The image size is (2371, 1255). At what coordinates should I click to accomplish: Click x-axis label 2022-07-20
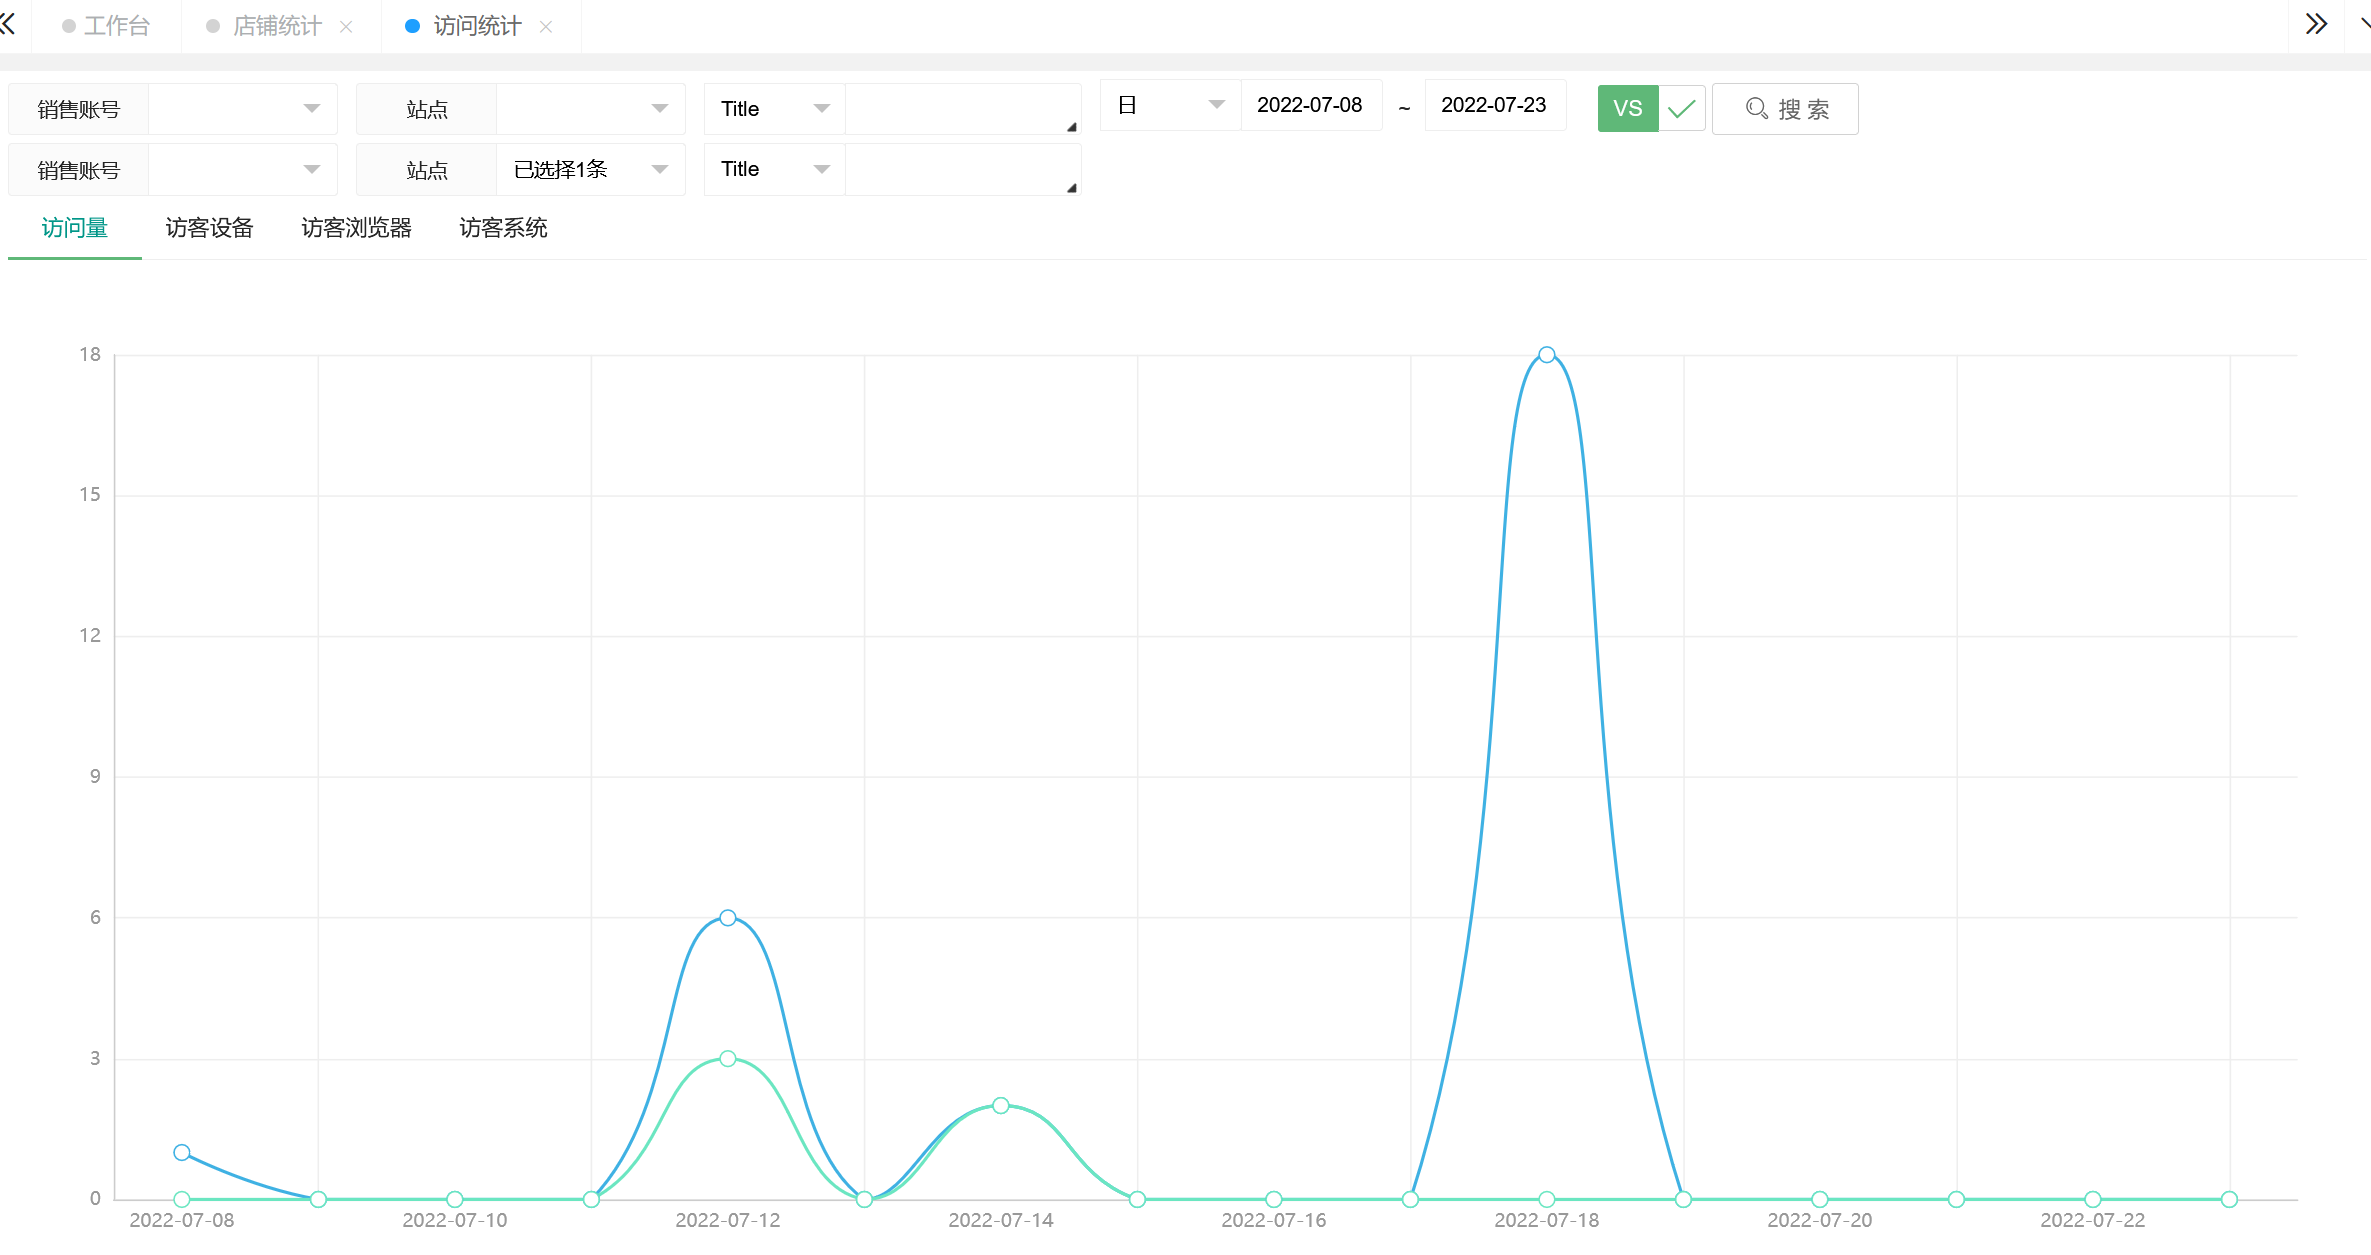tap(1820, 1221)
